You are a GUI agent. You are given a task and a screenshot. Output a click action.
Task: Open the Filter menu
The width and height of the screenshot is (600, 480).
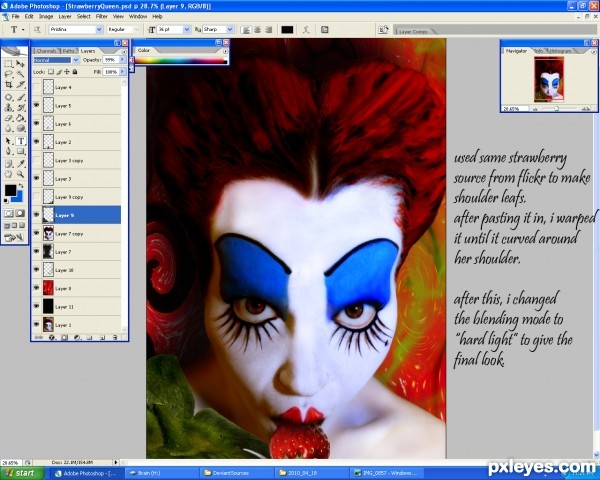(101, 16)
